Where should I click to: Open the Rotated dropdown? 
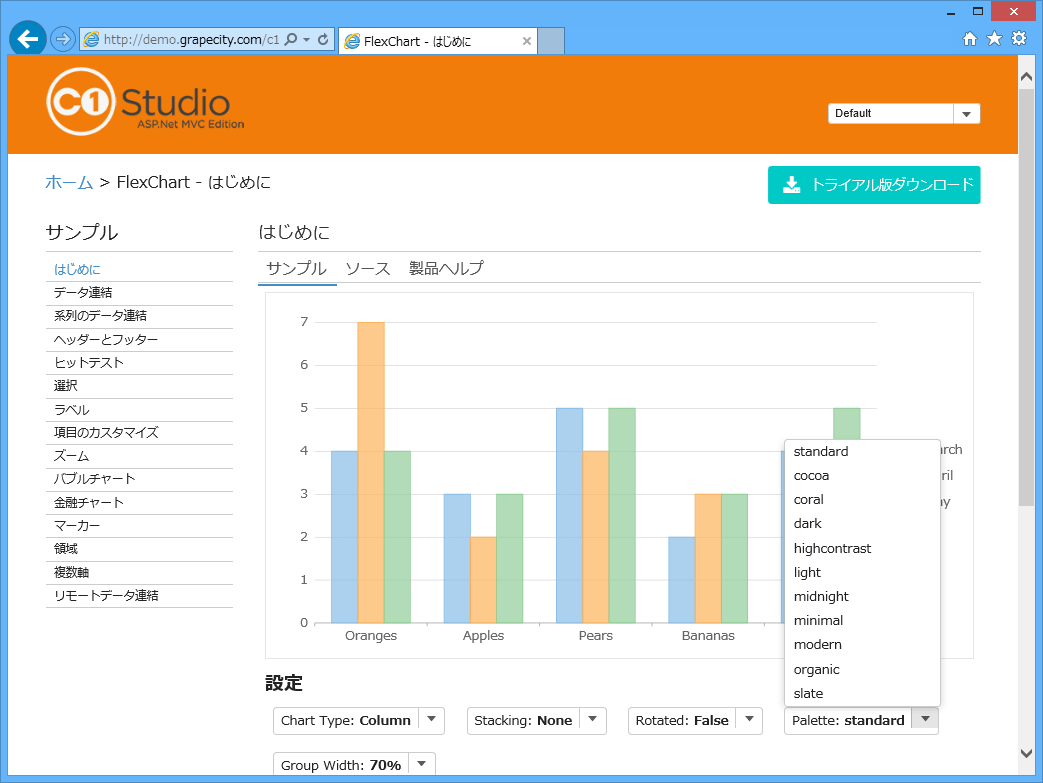pyautogui.click(x=748, y=720)
